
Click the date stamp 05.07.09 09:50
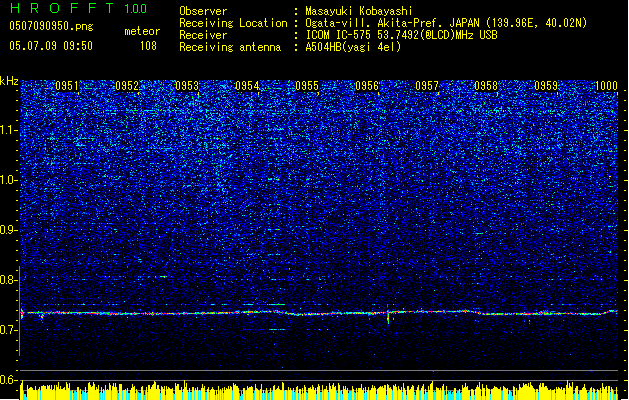51,46
